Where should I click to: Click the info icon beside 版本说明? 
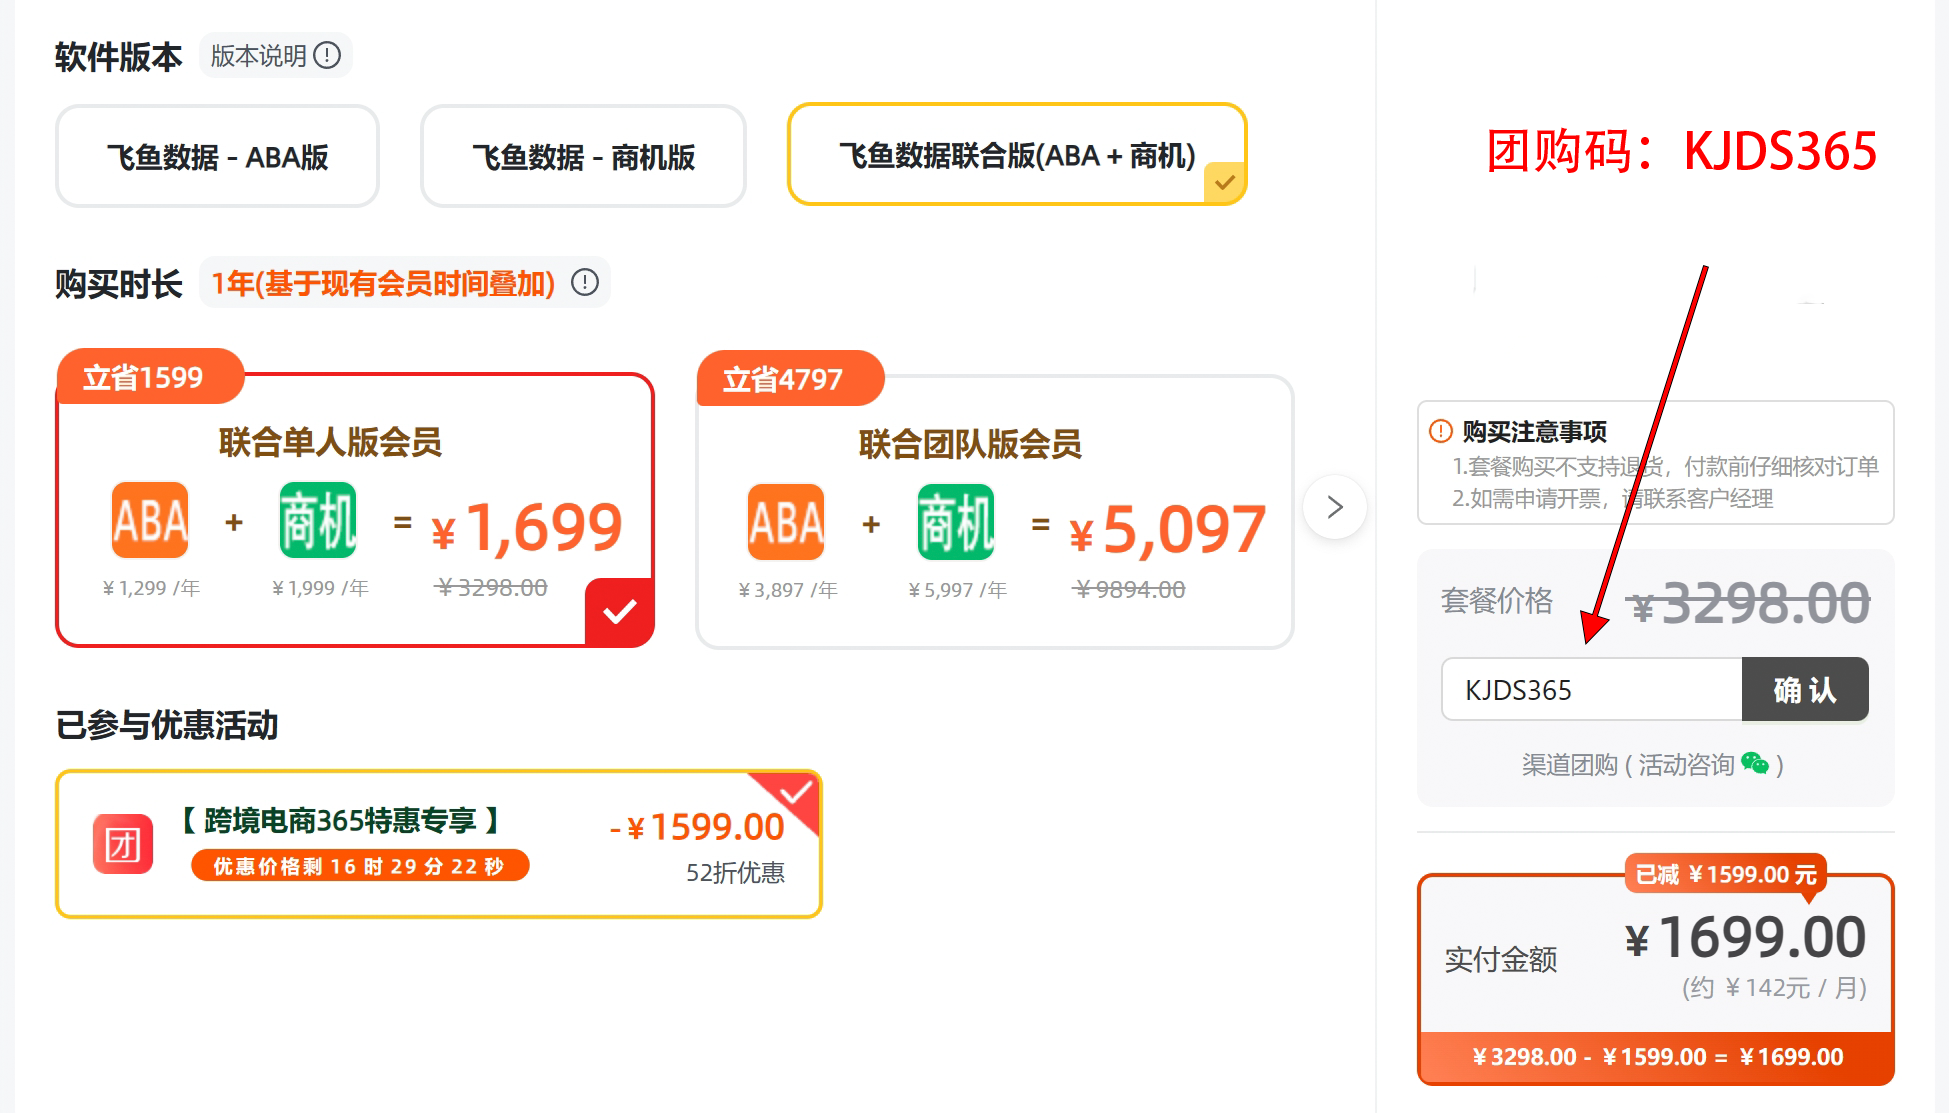(327, 55)
